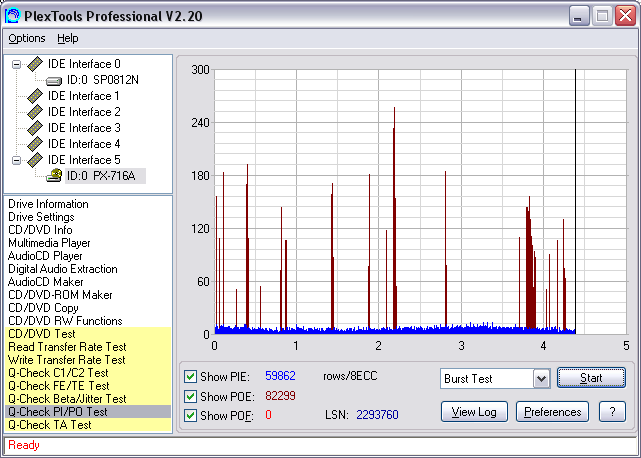The width and height of the screenshot is (641, 458).
Task: Toggle the Show PIE checkbox
Action: point(190,376)
